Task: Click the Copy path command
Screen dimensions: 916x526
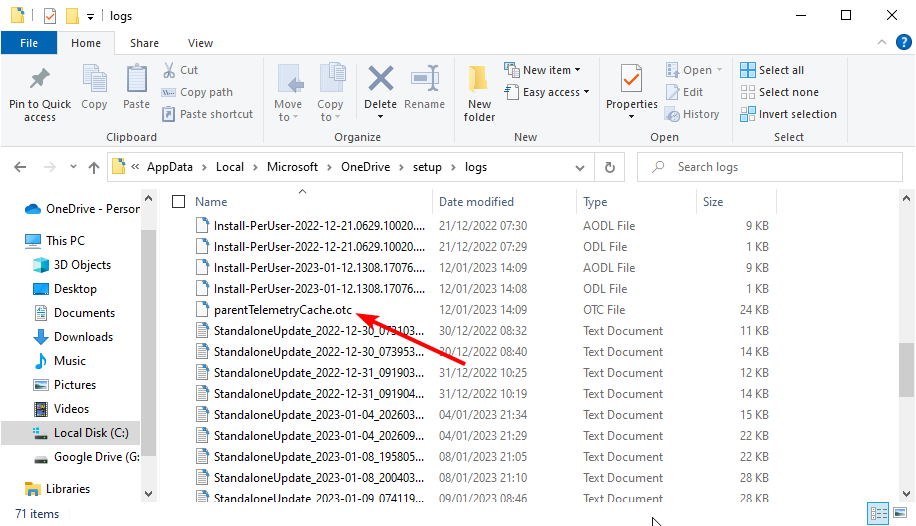Action: tap(197, 92)
